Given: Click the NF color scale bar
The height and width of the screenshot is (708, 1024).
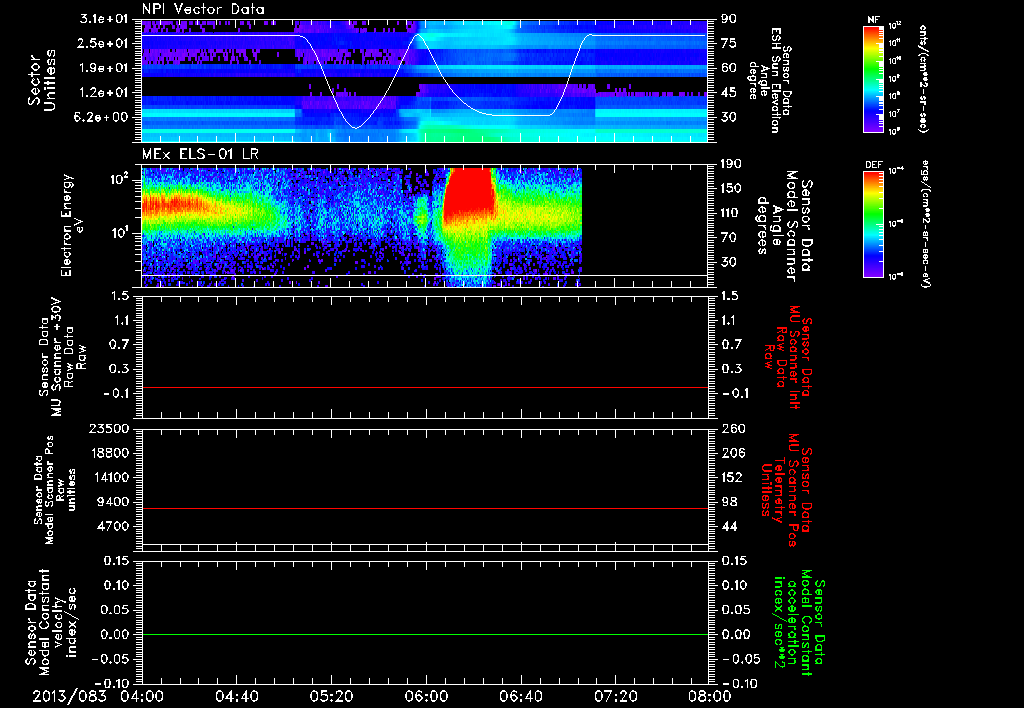Looking at the screenshot, I should [x=874, y=78].
